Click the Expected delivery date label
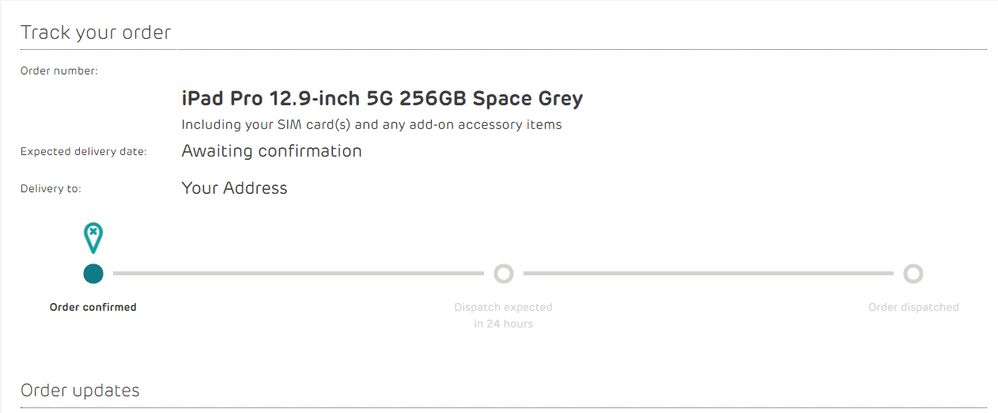The image size is (998, 413). point(84,152)
